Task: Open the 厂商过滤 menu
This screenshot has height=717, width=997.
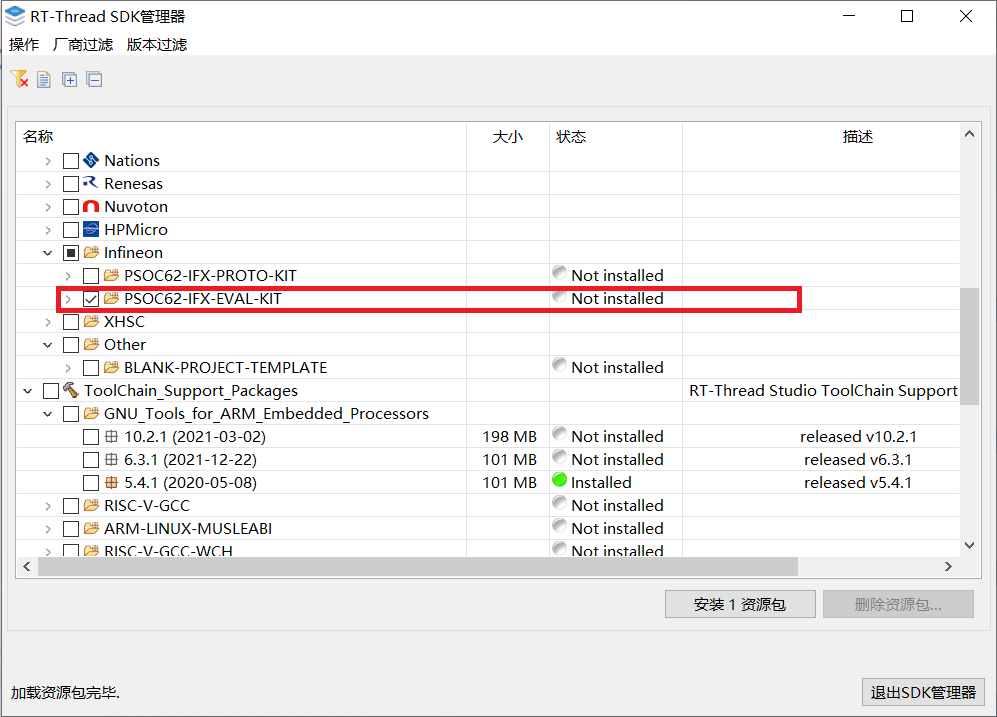Action: [x=83, y=44]
